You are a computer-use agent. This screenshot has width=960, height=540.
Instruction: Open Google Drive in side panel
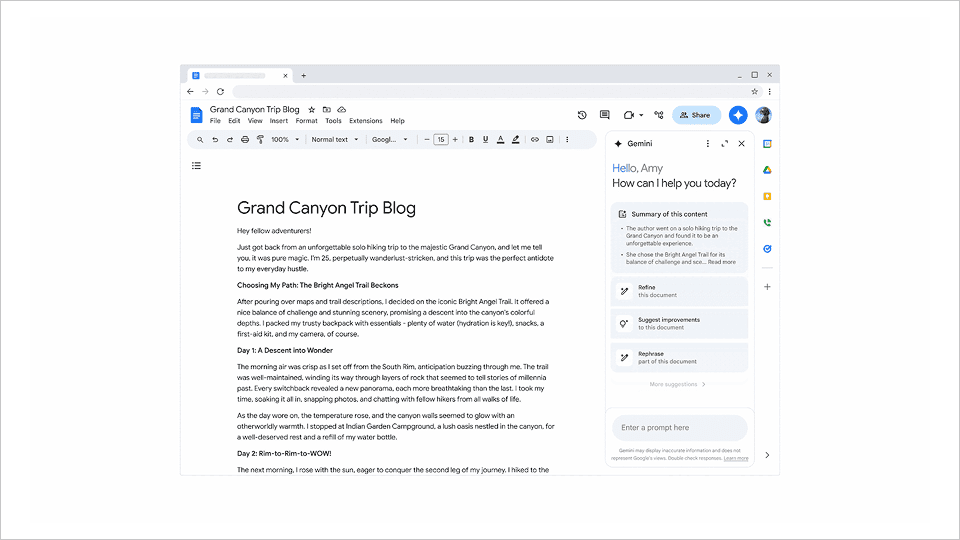(767, 170)
